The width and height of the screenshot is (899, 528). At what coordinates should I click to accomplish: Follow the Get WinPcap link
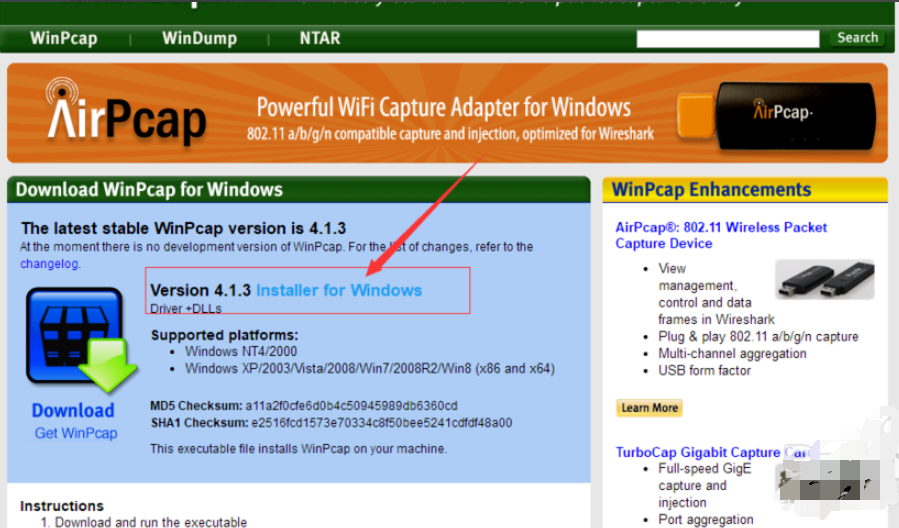coord(76,433)
